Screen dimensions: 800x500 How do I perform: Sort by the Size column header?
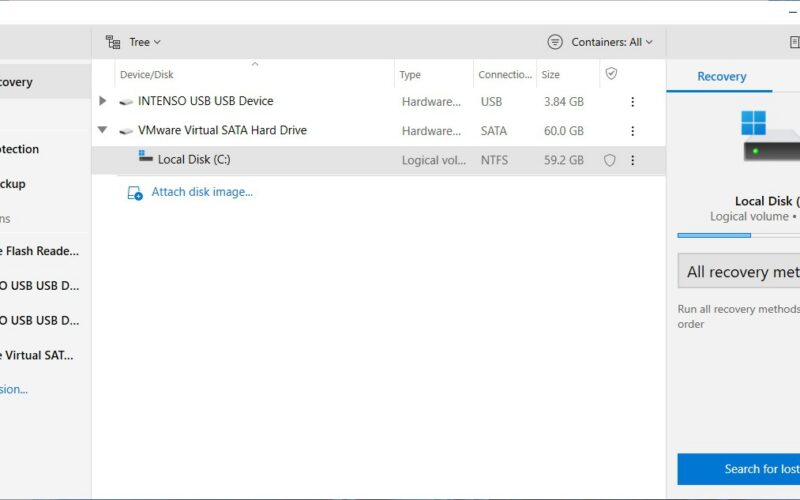(550, 74)
